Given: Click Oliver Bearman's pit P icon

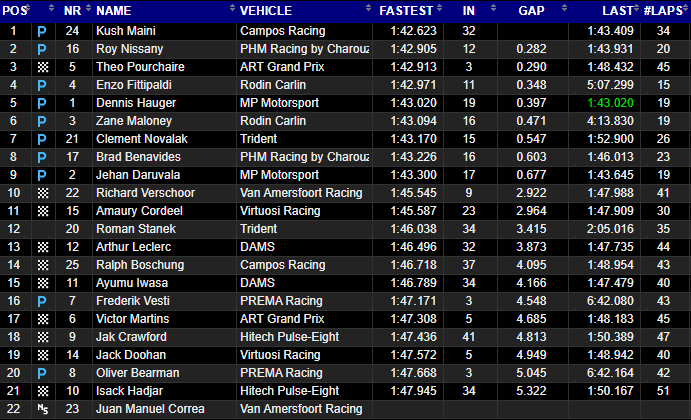Looking at the screenshot, I should [x=42, y=374].
